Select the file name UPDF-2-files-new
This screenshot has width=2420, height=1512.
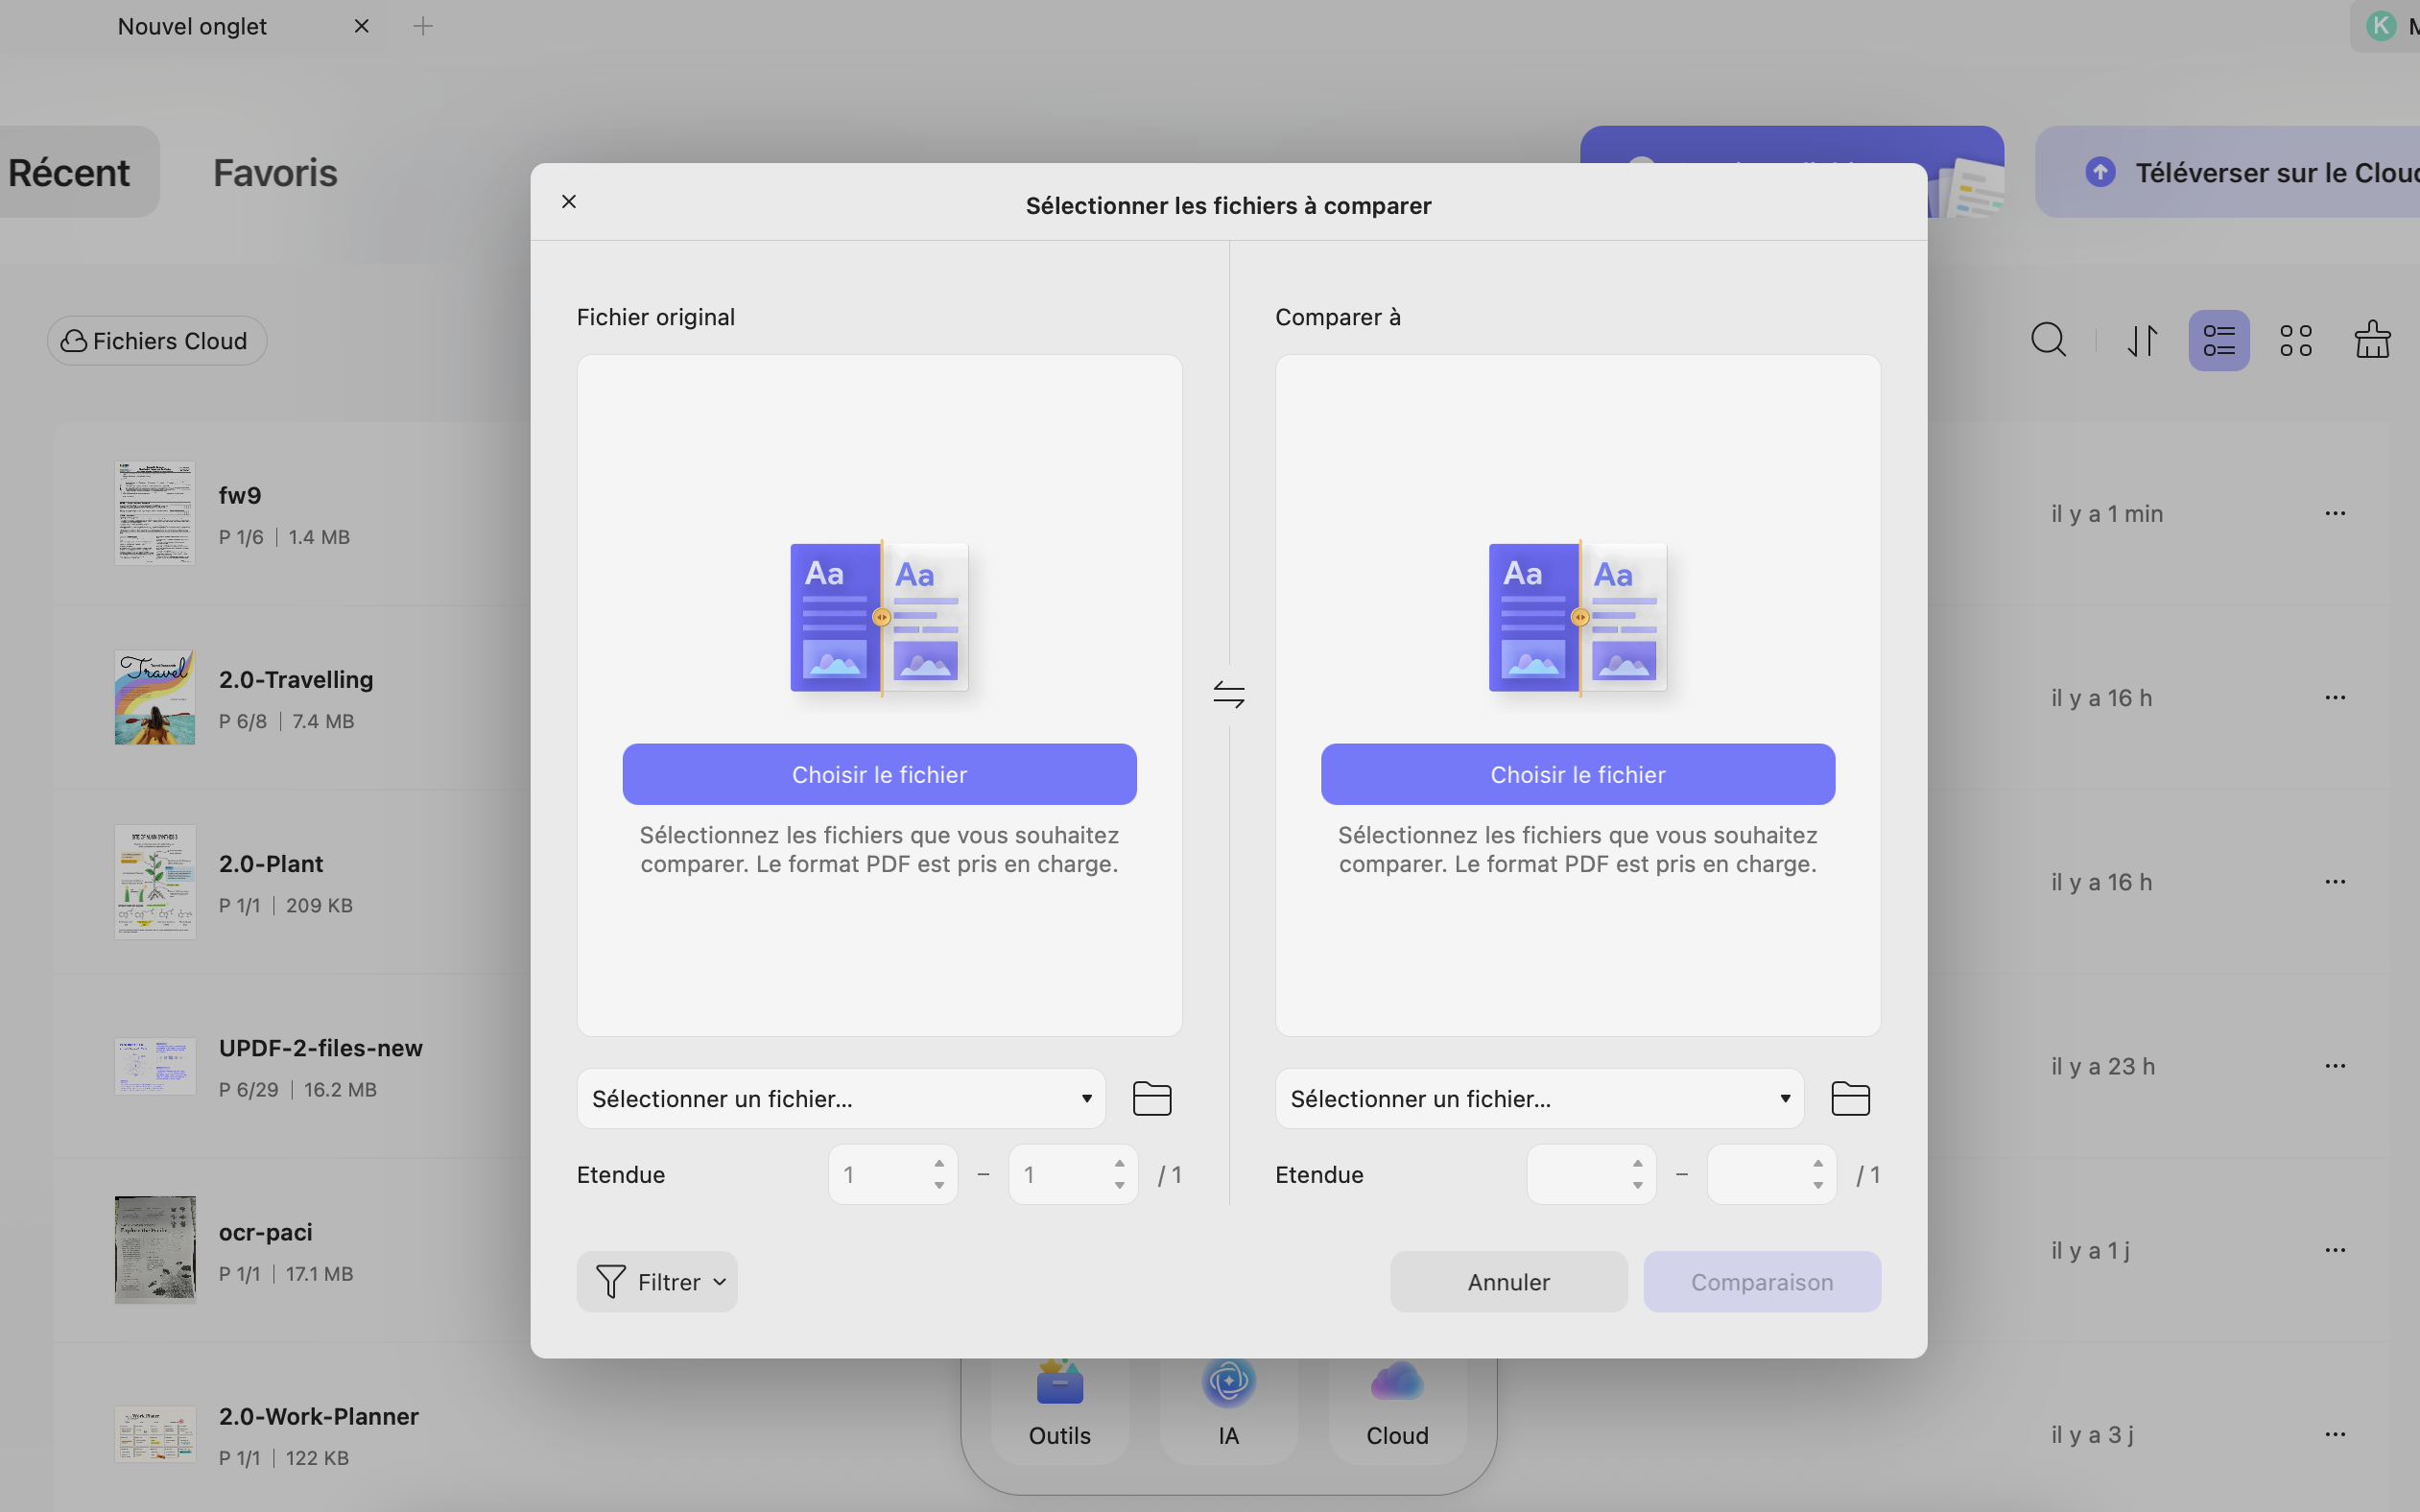320,1048
